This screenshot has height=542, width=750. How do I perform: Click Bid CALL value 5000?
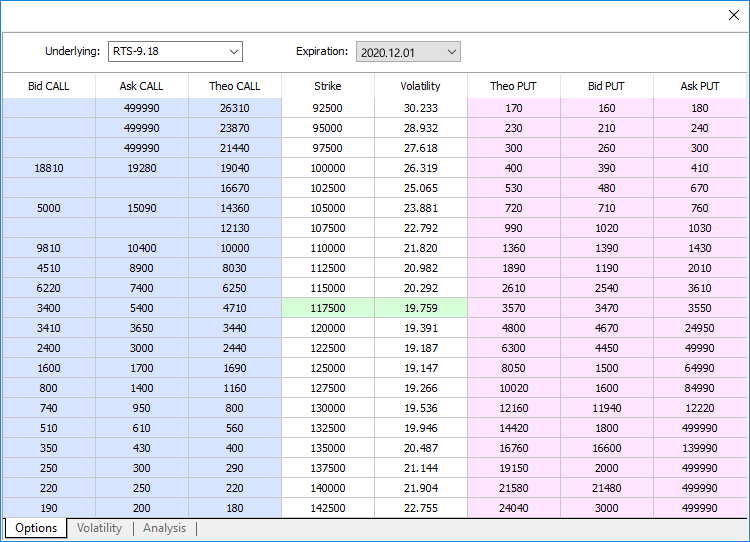tap(49, 208)
